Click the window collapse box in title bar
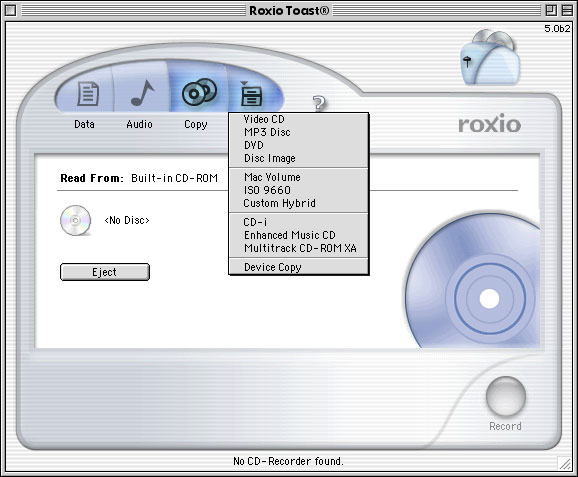The image size is (578, 477). pos(567,10)
